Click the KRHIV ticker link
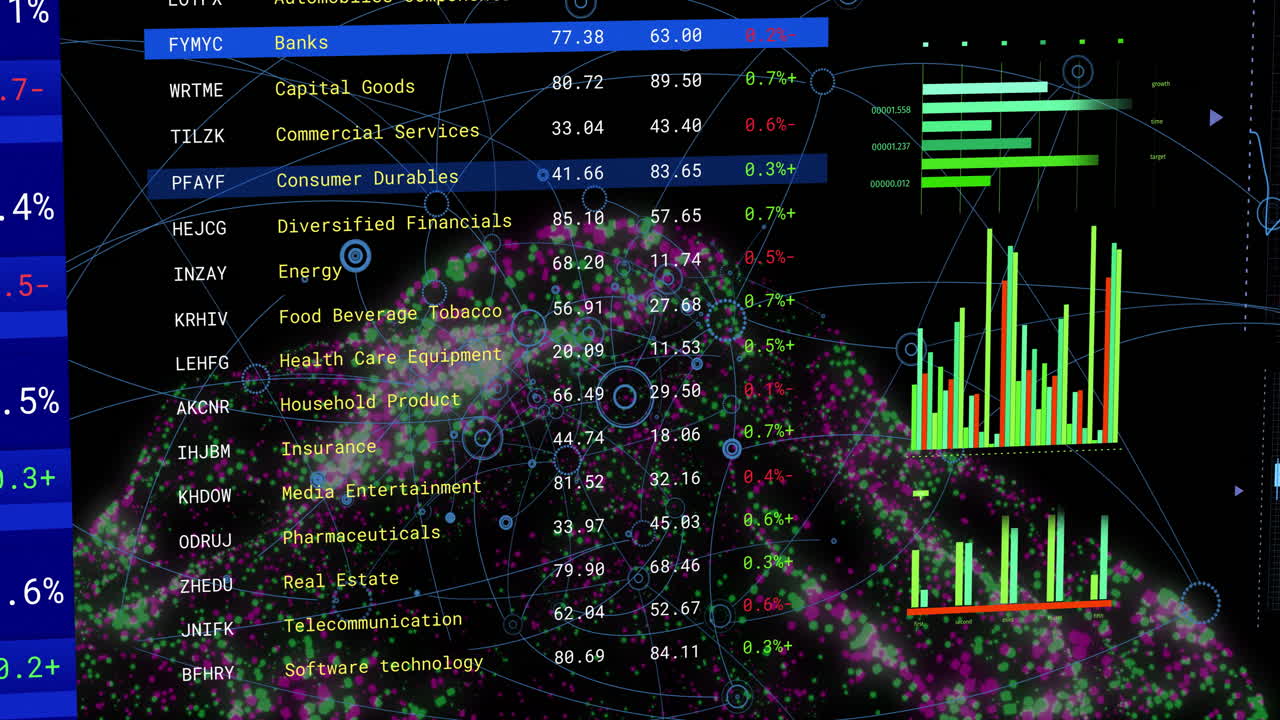1280x720 pixels. 202,319
